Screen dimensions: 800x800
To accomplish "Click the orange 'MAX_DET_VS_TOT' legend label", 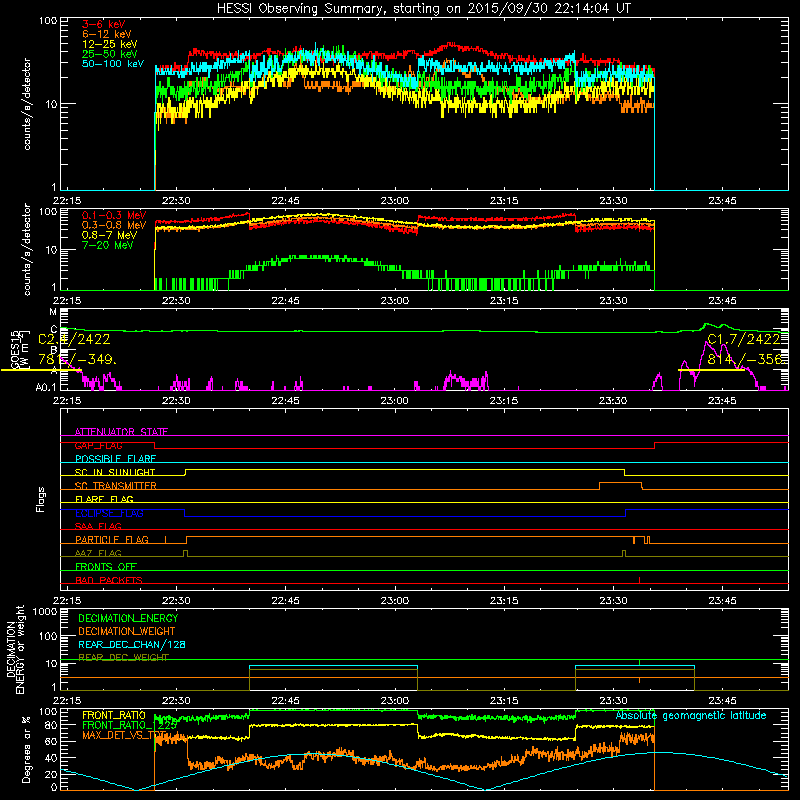I will [x=125, y=735].
